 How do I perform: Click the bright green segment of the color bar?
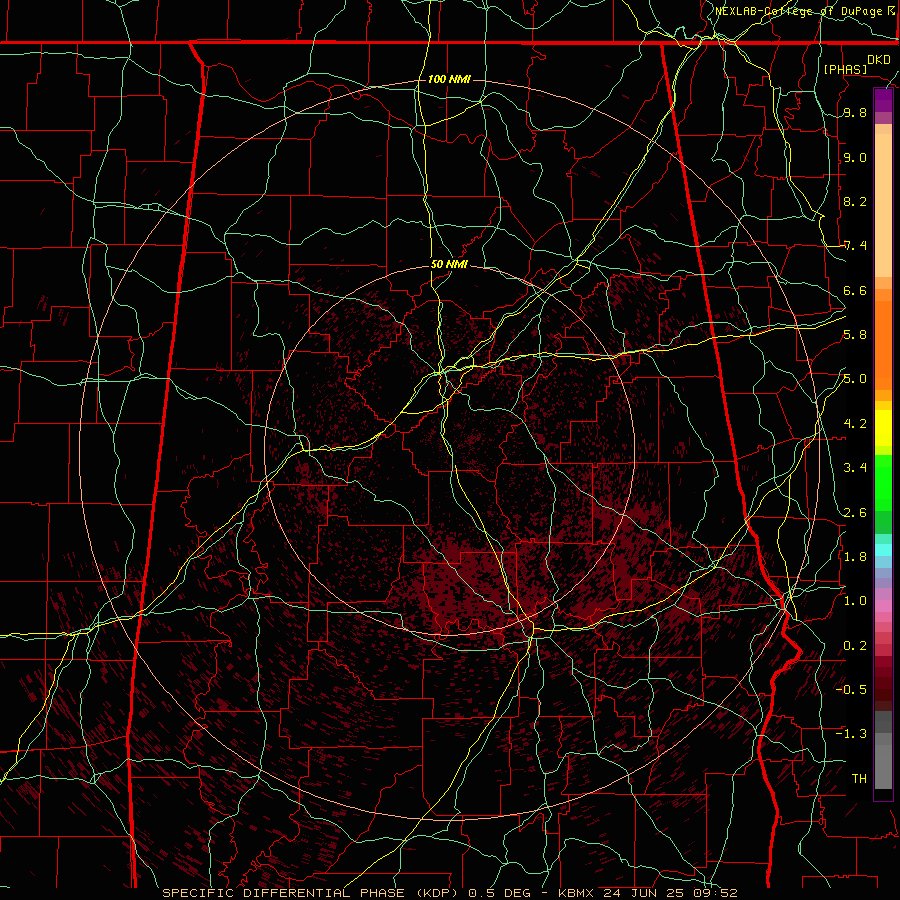coord(883,483)
